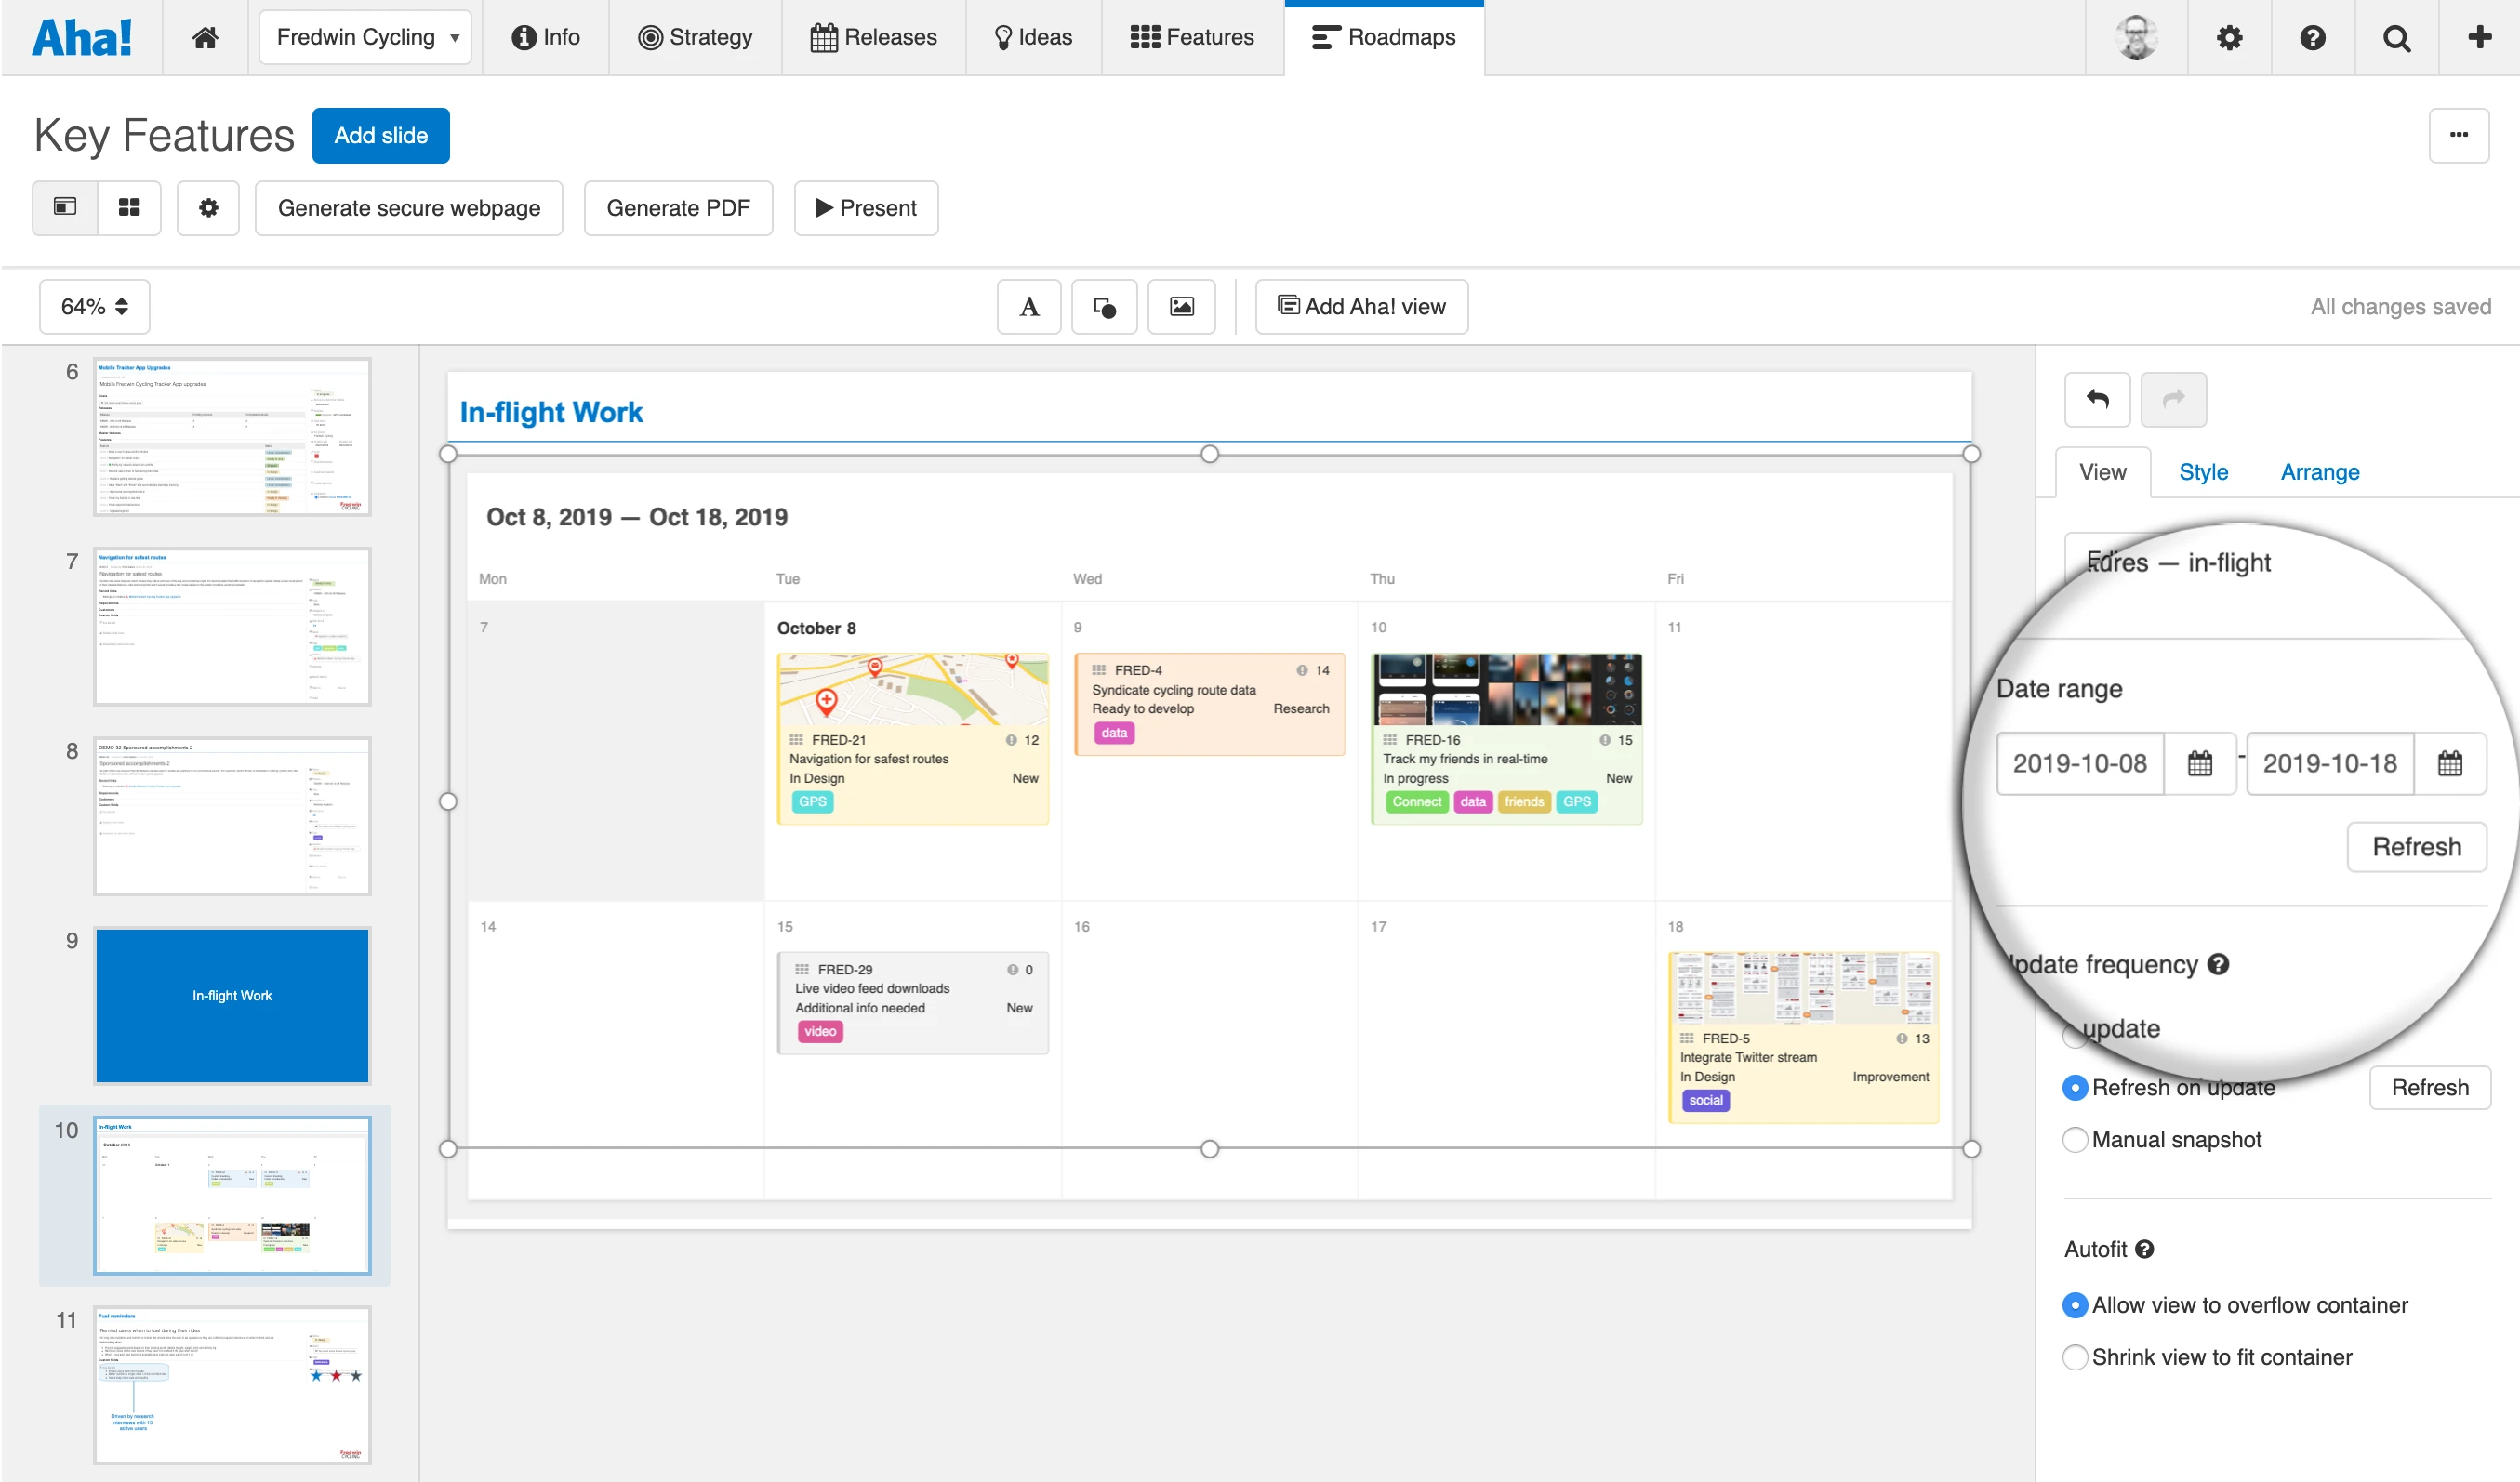Open start date calendar picker
This screenshot has height=1482, width=2520.
(2199, 763)
